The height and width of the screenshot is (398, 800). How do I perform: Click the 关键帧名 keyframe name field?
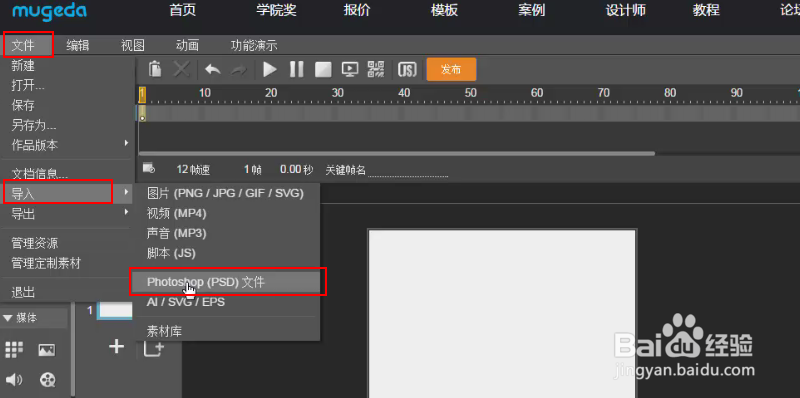tap(408, 170)
